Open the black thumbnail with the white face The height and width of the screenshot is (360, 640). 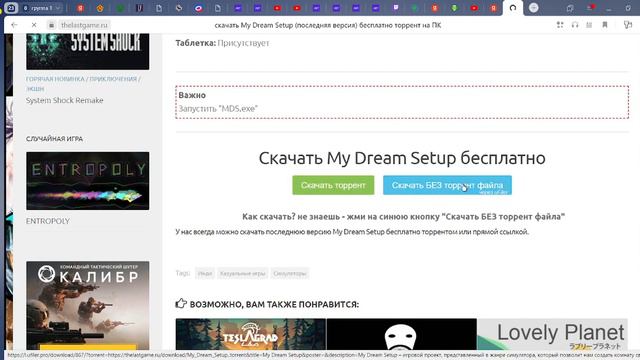coord(402,334)
